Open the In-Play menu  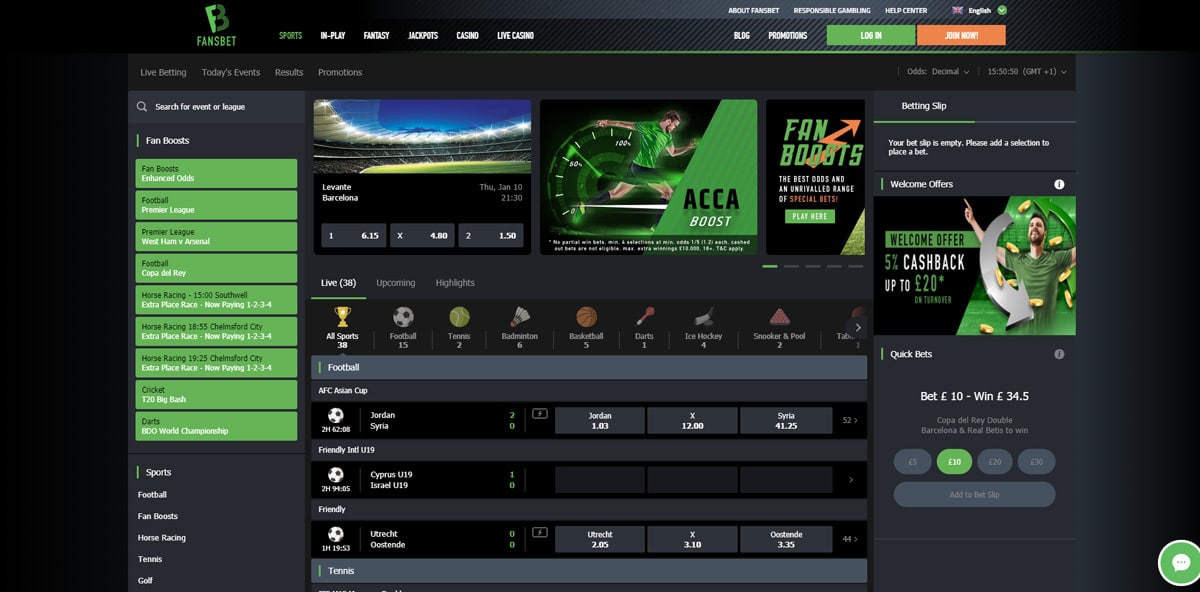(332, 35)
